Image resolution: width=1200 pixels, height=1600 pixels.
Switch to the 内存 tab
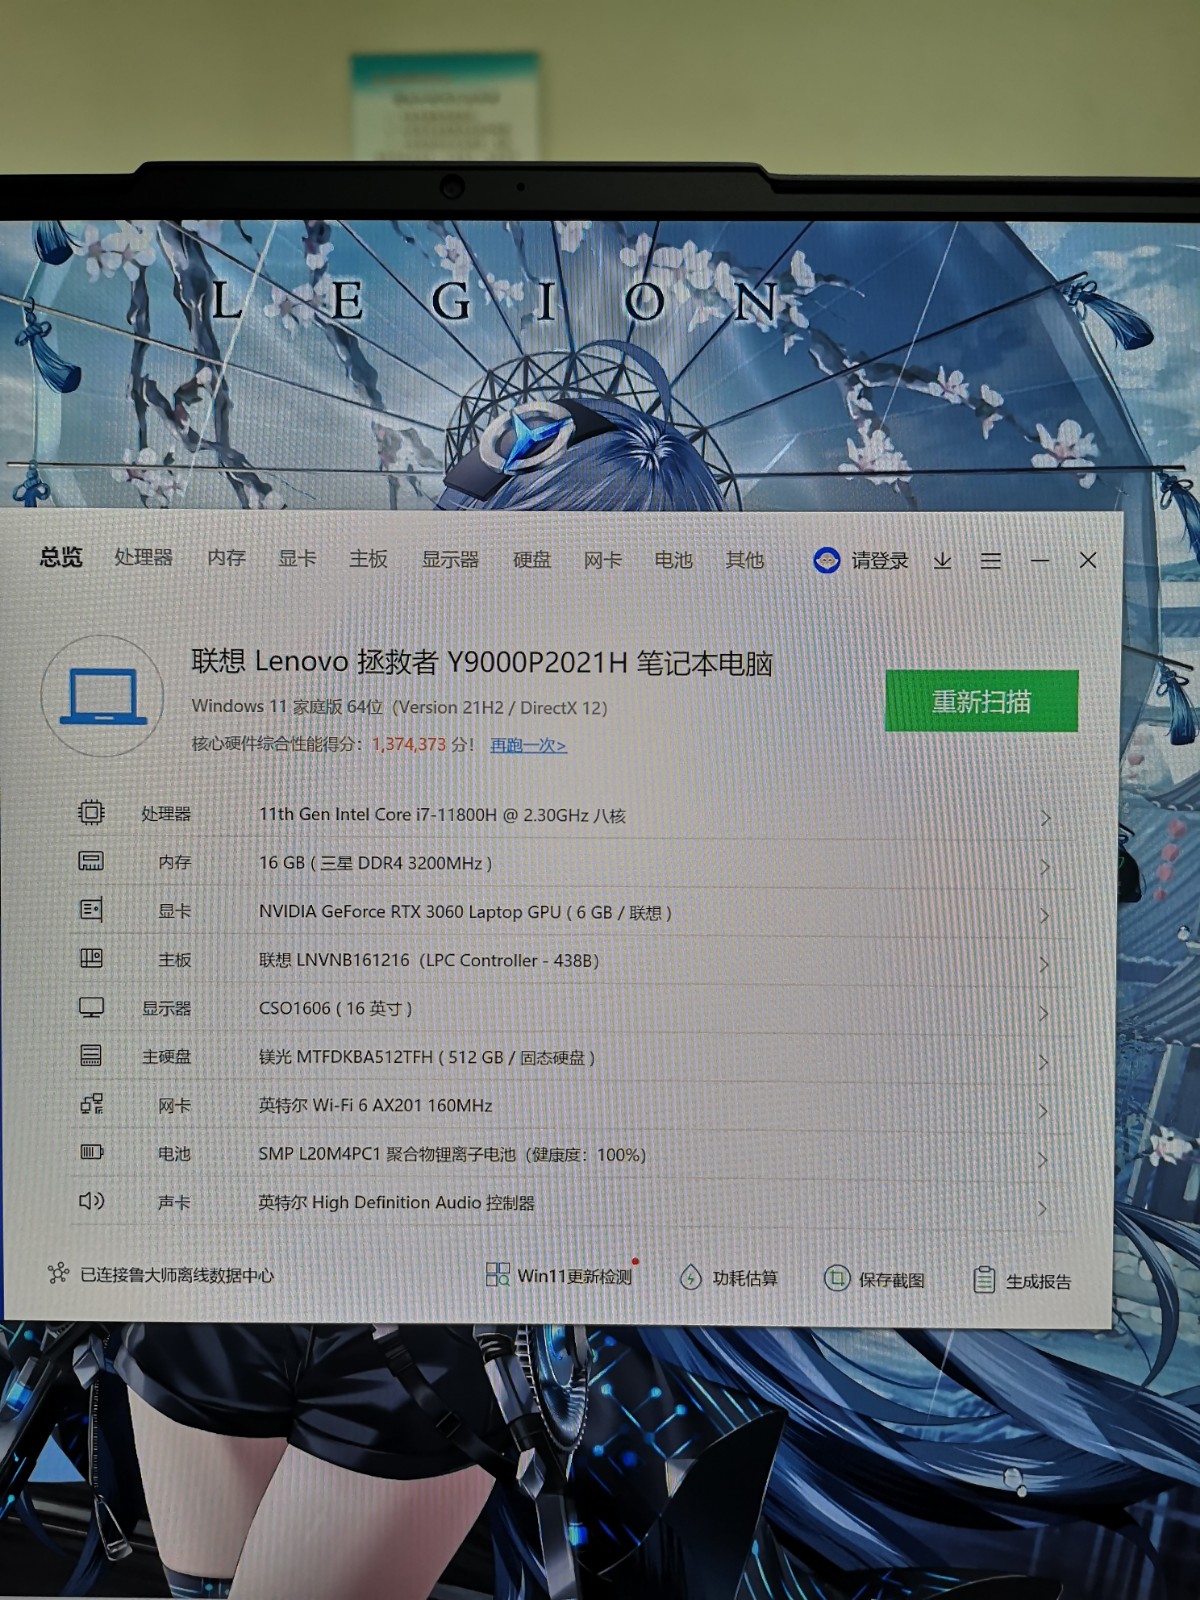226,558
